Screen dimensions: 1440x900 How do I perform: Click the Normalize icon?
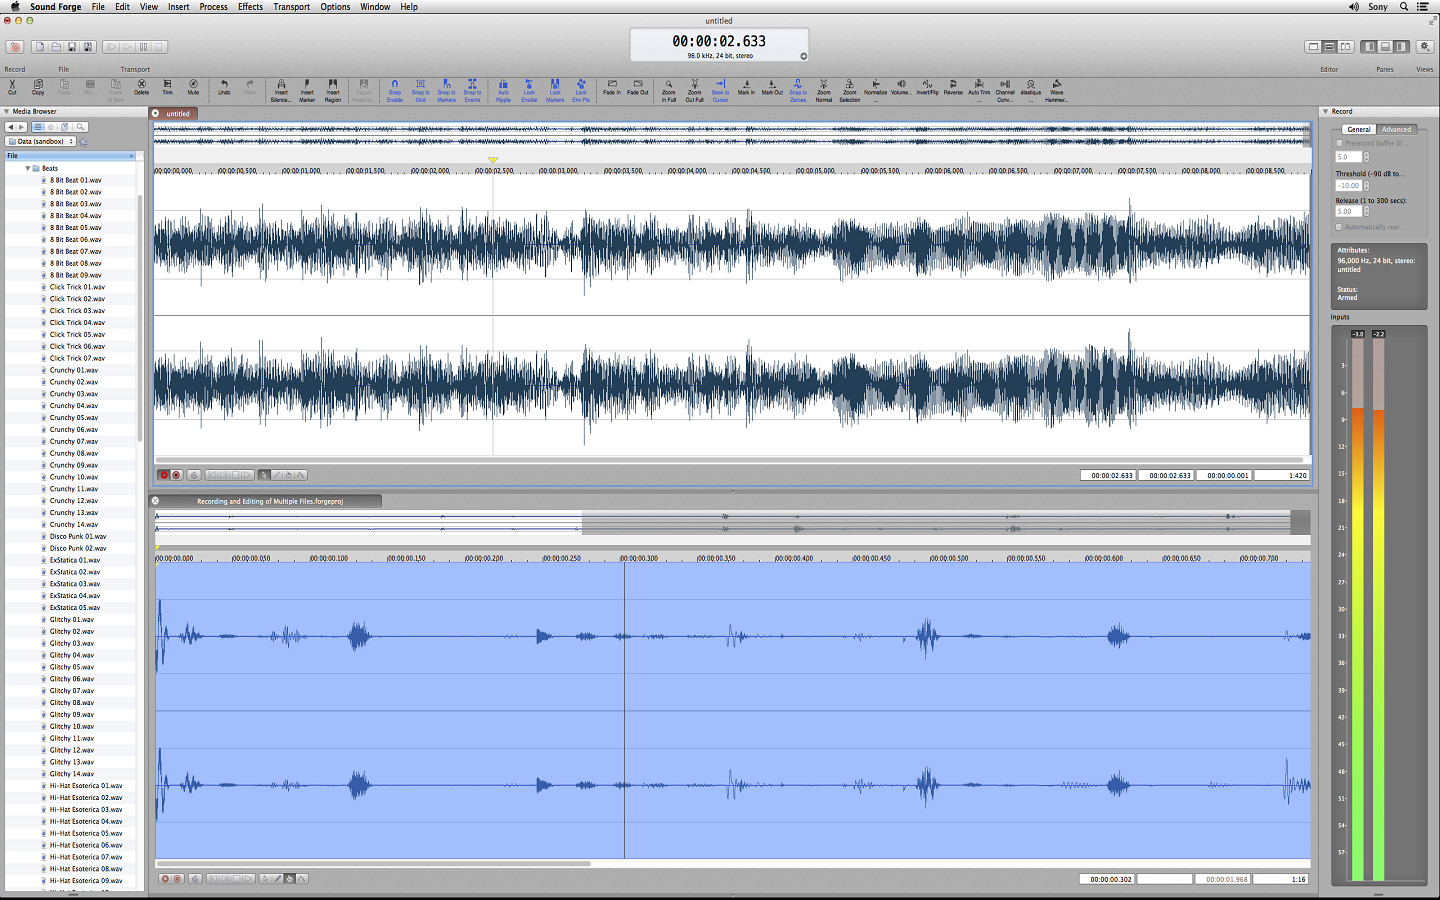pyautogui.click(x=875, y=87)
